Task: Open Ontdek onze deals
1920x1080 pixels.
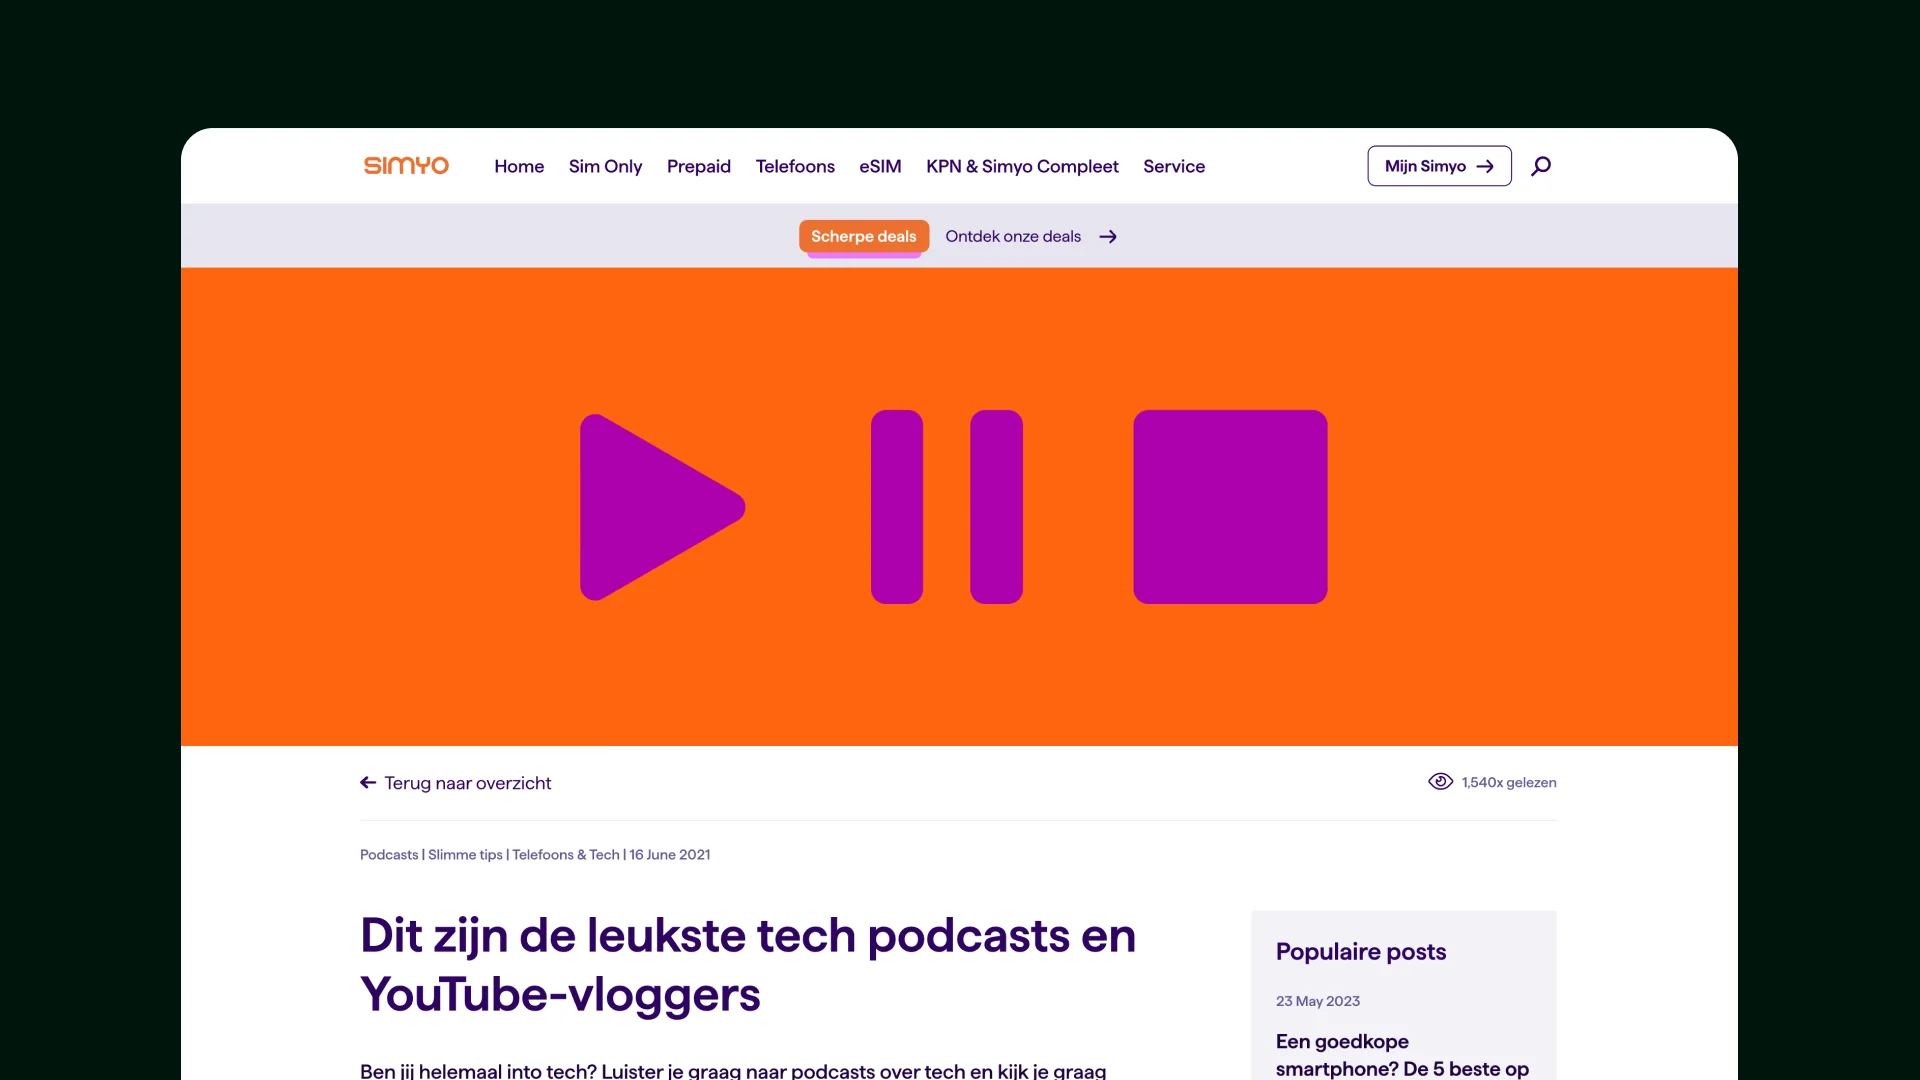Action: pyautogui.click(x=1012, y=236)
